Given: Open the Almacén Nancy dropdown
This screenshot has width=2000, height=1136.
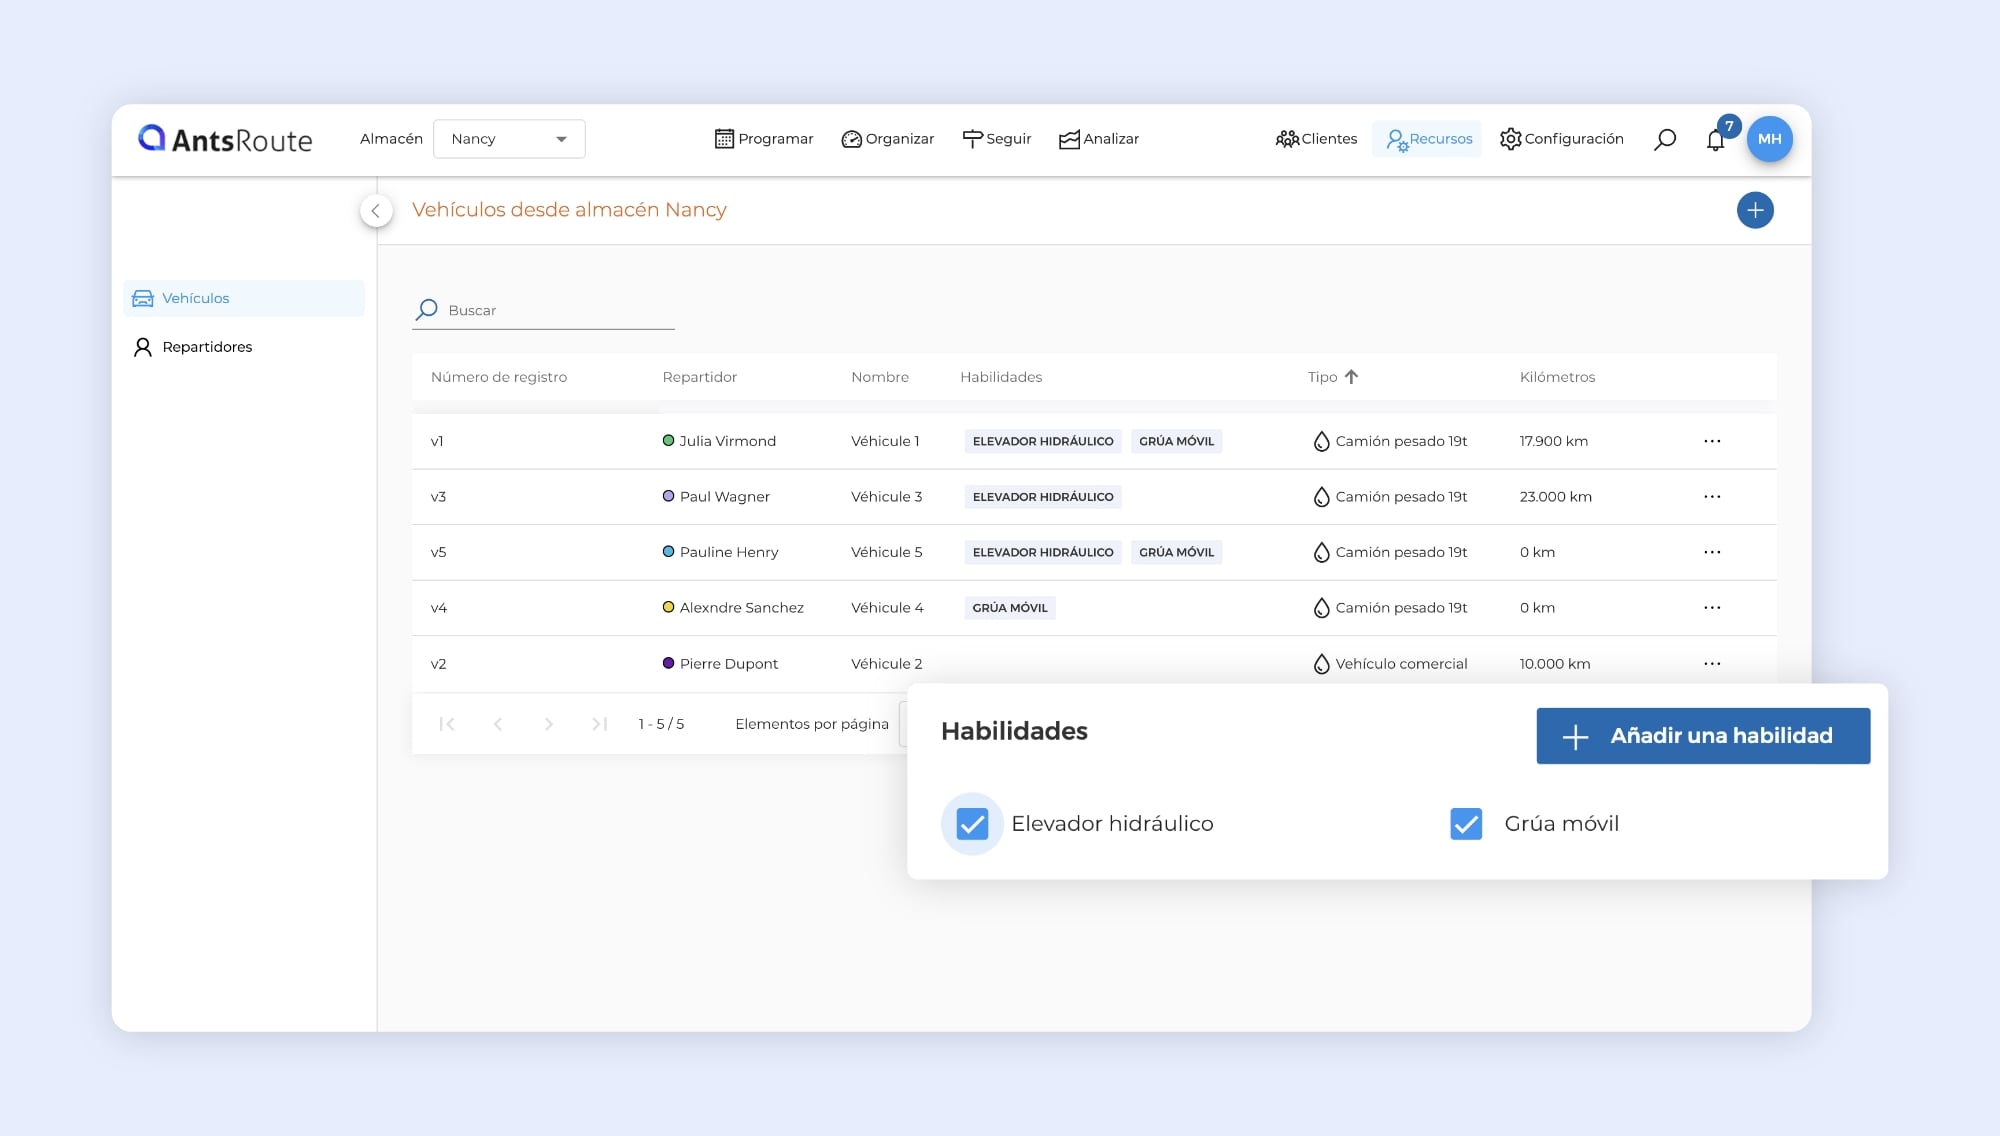Looking at the screenshot, I should [509, 139].
